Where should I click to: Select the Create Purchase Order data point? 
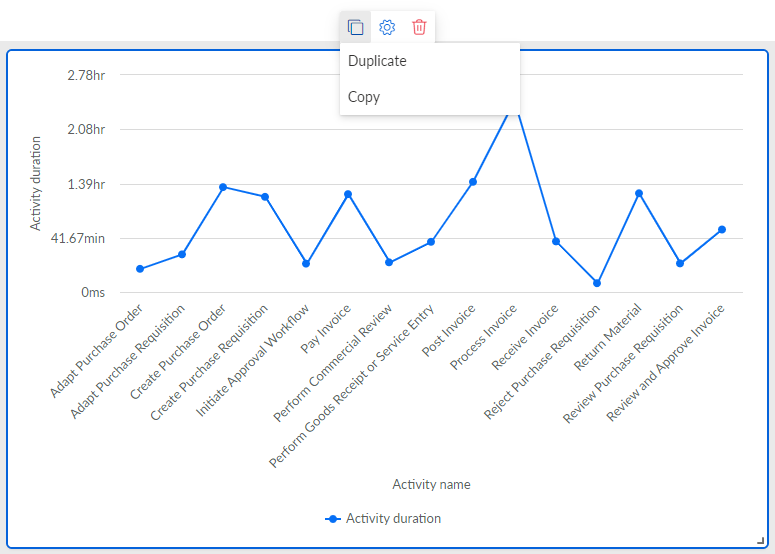[223, 187]
